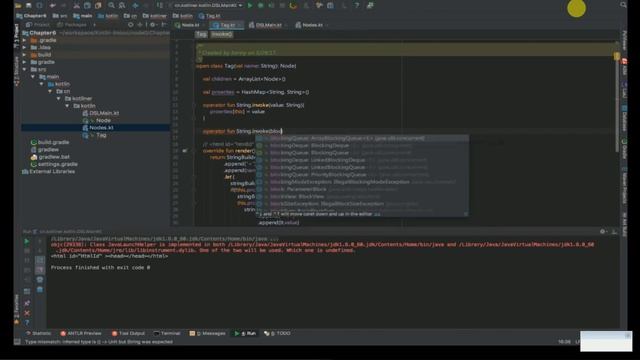Select Nodes.kt in project tree
The width and height of the screenshot is (640, 360).
(98, 128)
